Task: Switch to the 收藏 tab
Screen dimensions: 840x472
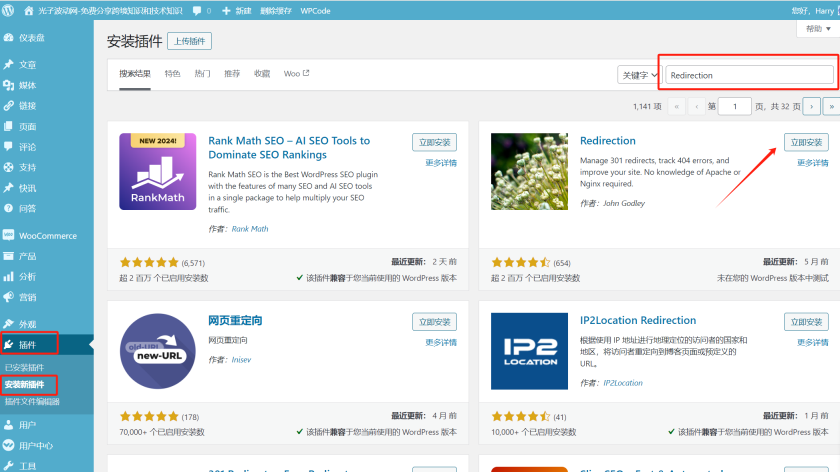Action: 262,74
